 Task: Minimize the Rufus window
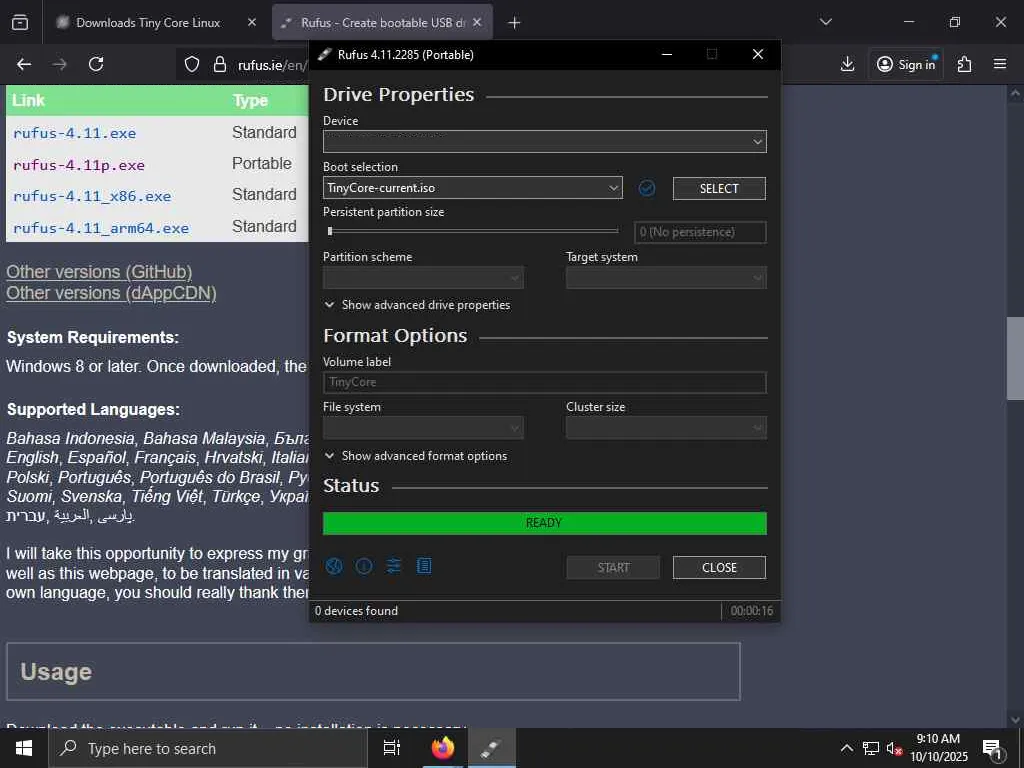pos(667,54)
